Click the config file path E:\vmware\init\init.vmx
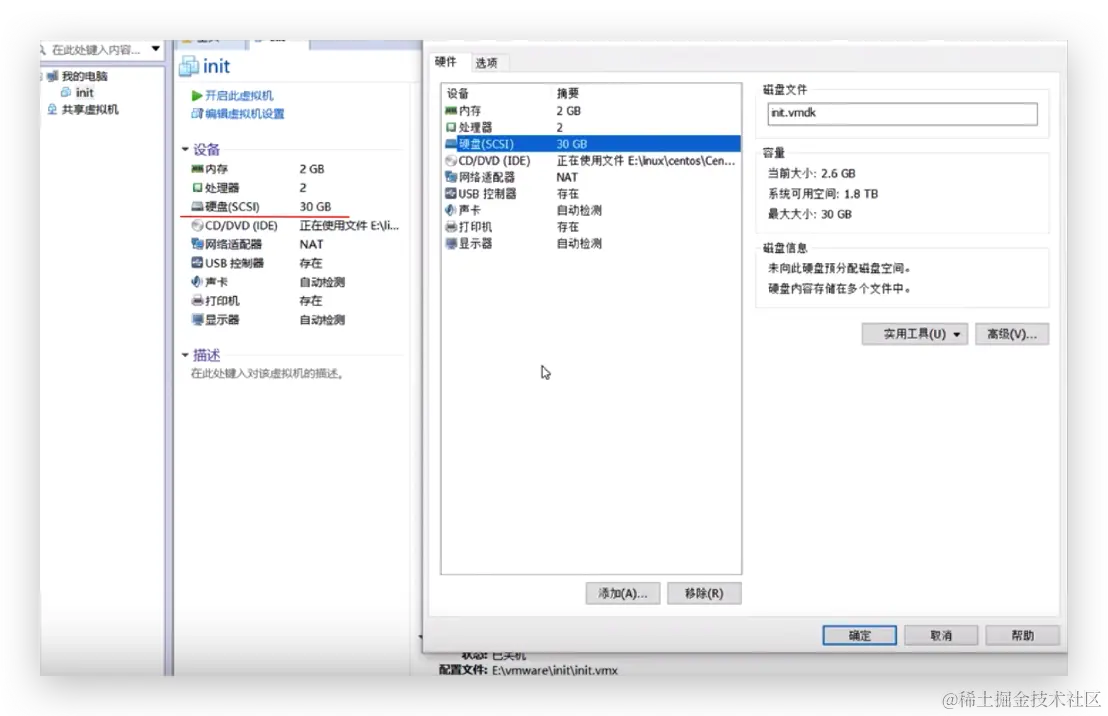The image size is (1108, 716). tap(555, 670)
